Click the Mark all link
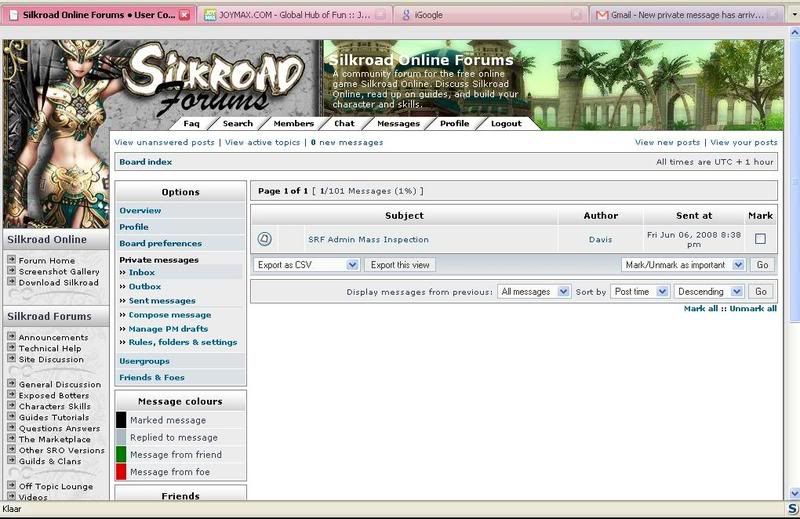800x519 pixels. [x=701, y=308]
